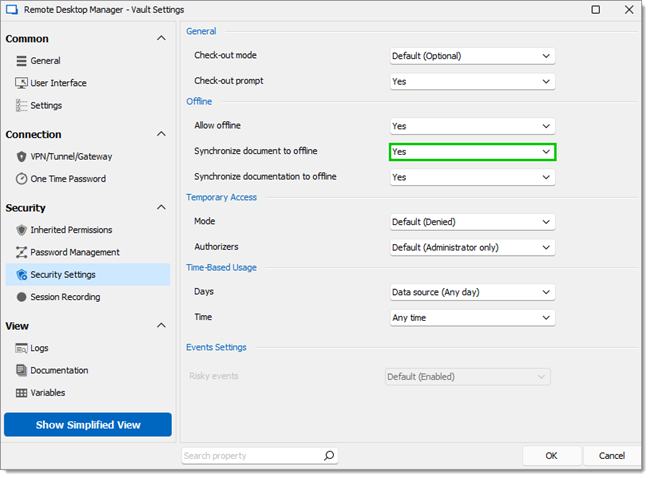Click the VPN/Tunnel/Gateway shield icon
The width and height of the screenshot is (650, 478).
tap(21, 157)
